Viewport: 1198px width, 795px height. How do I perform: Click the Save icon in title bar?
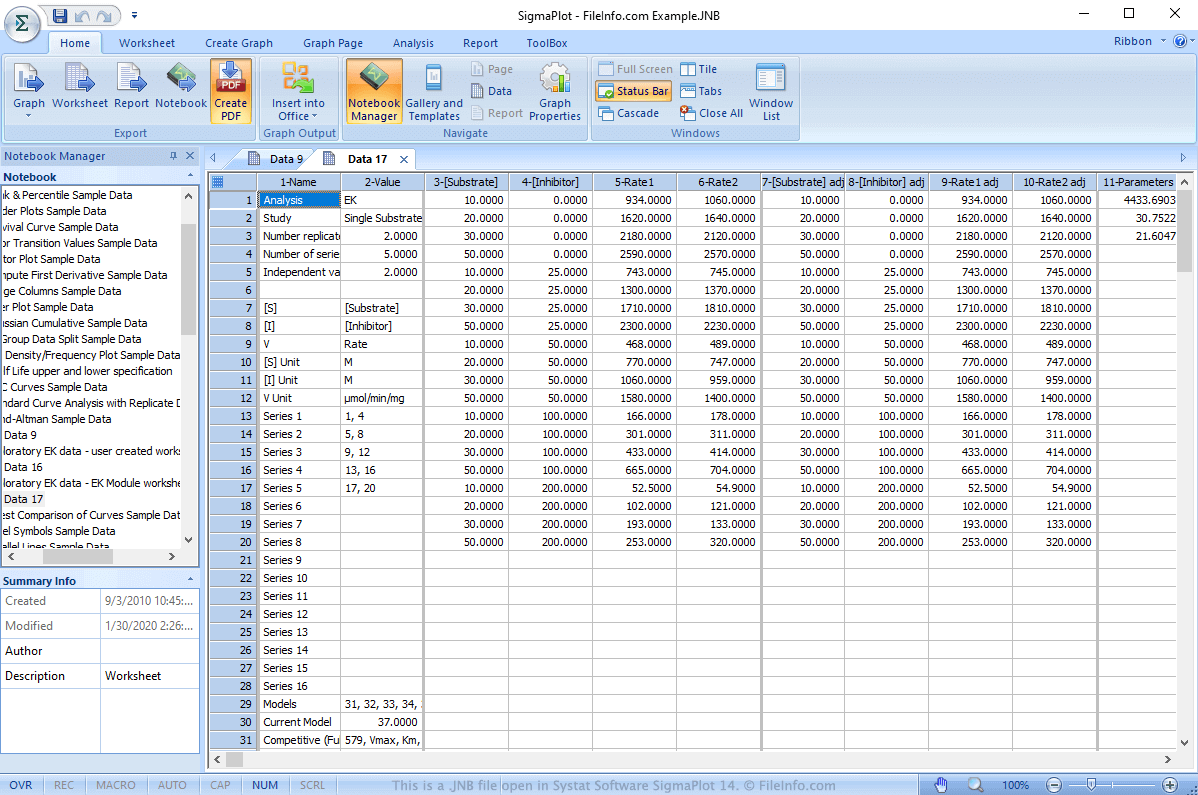click(x=60, y=15)
